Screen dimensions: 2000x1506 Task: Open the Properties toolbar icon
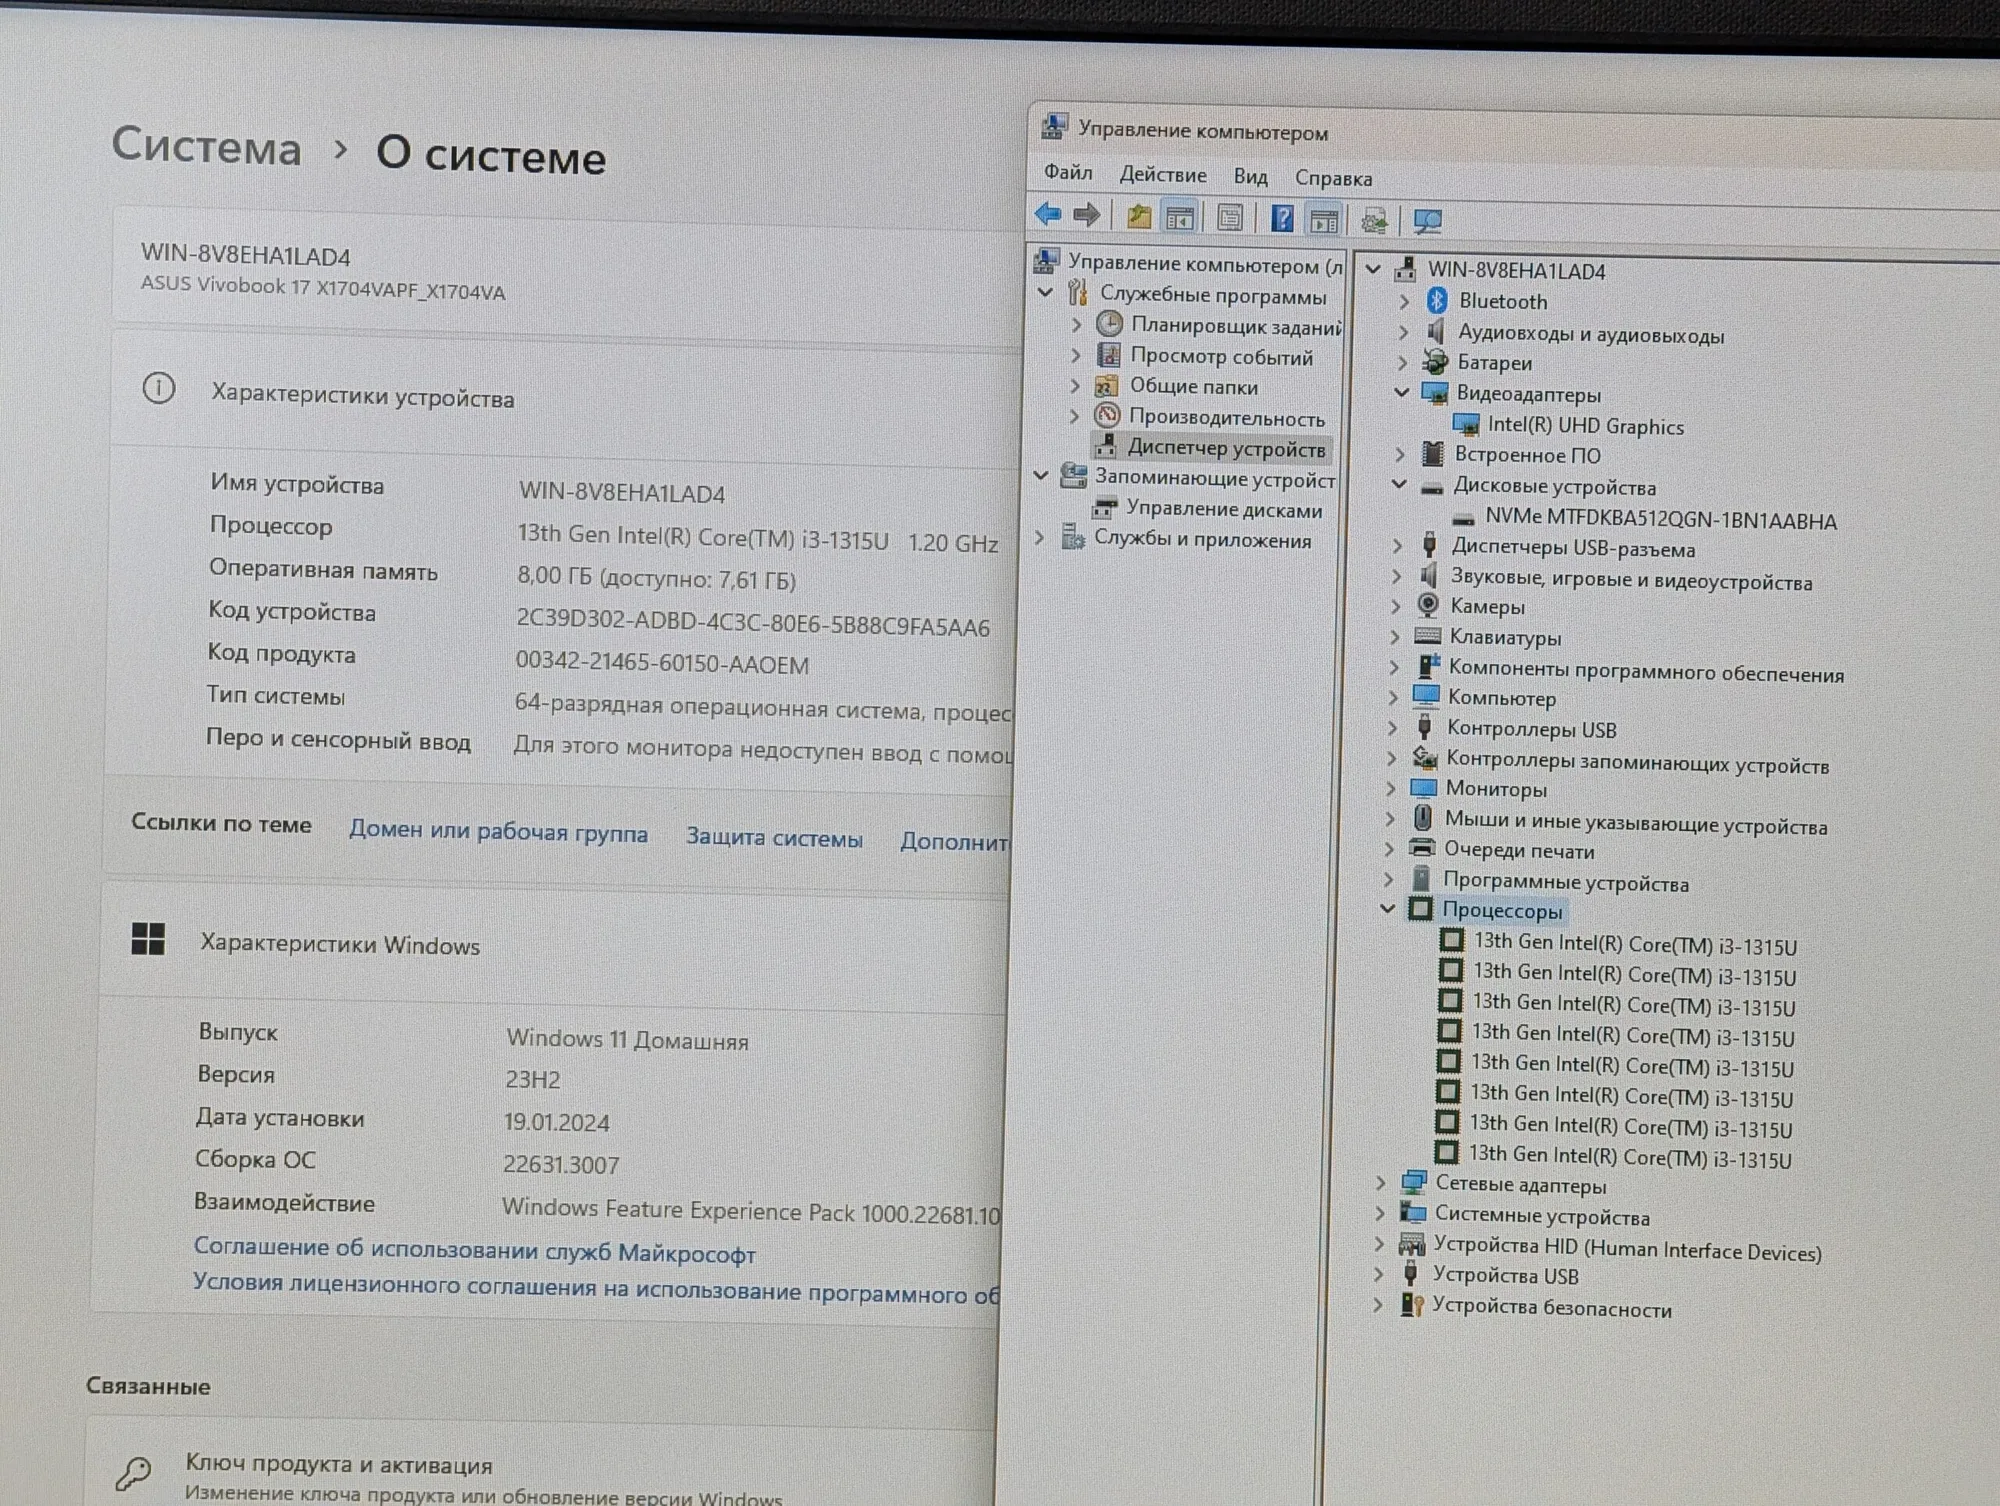[1230, 218]
